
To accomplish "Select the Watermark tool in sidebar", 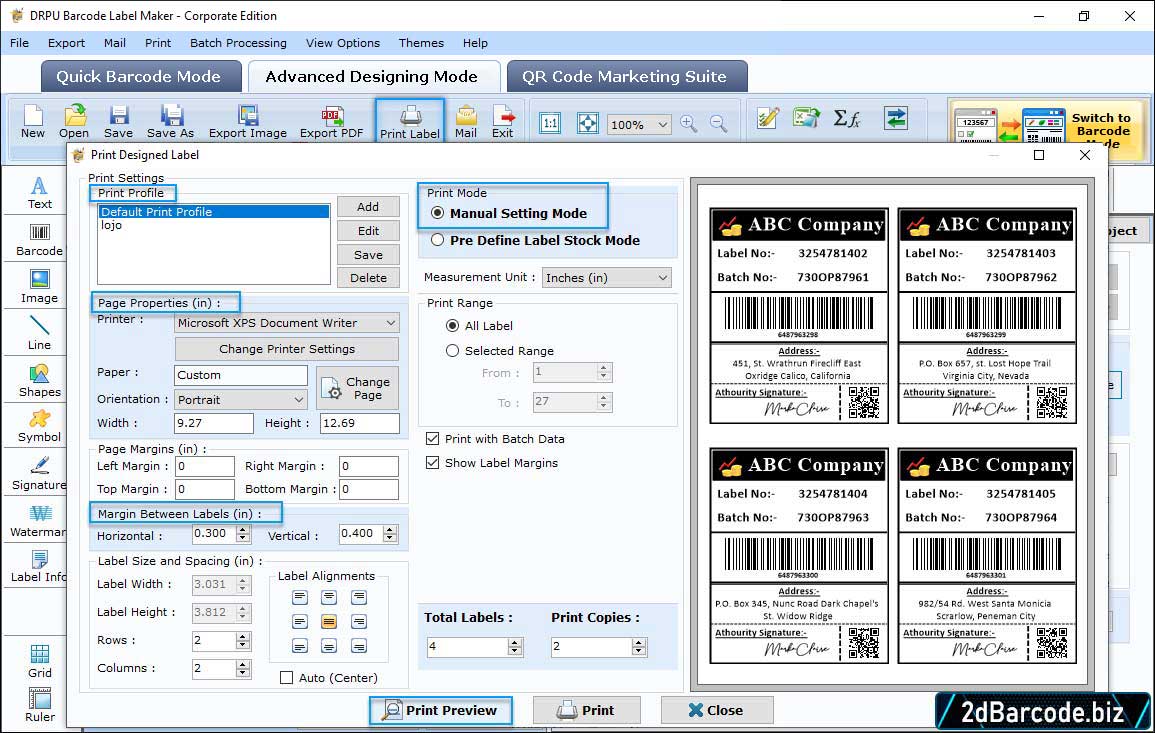I will 39,521.
